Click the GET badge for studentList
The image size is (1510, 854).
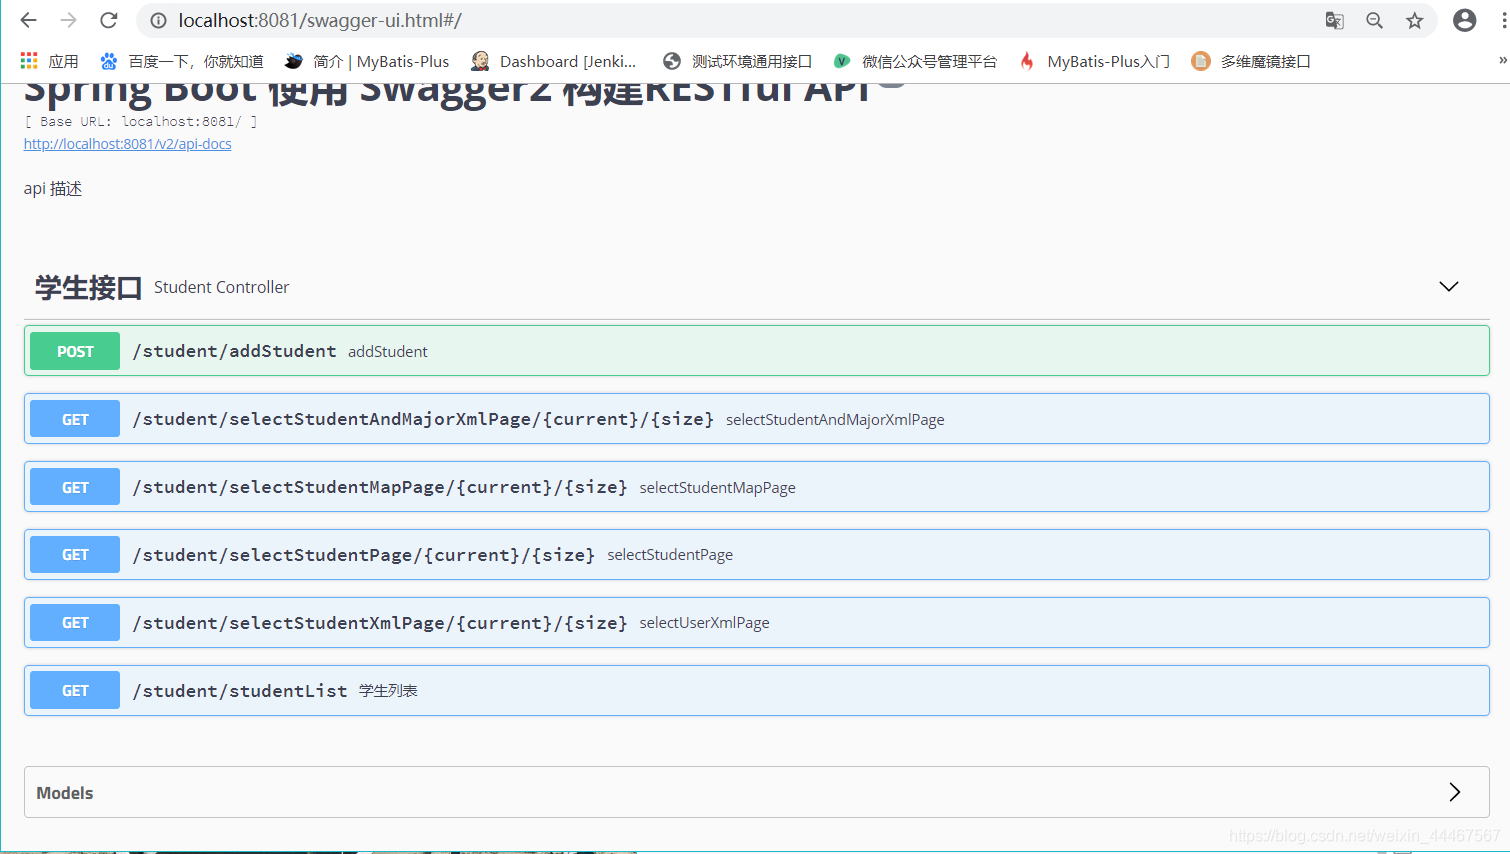click(75, 690)
